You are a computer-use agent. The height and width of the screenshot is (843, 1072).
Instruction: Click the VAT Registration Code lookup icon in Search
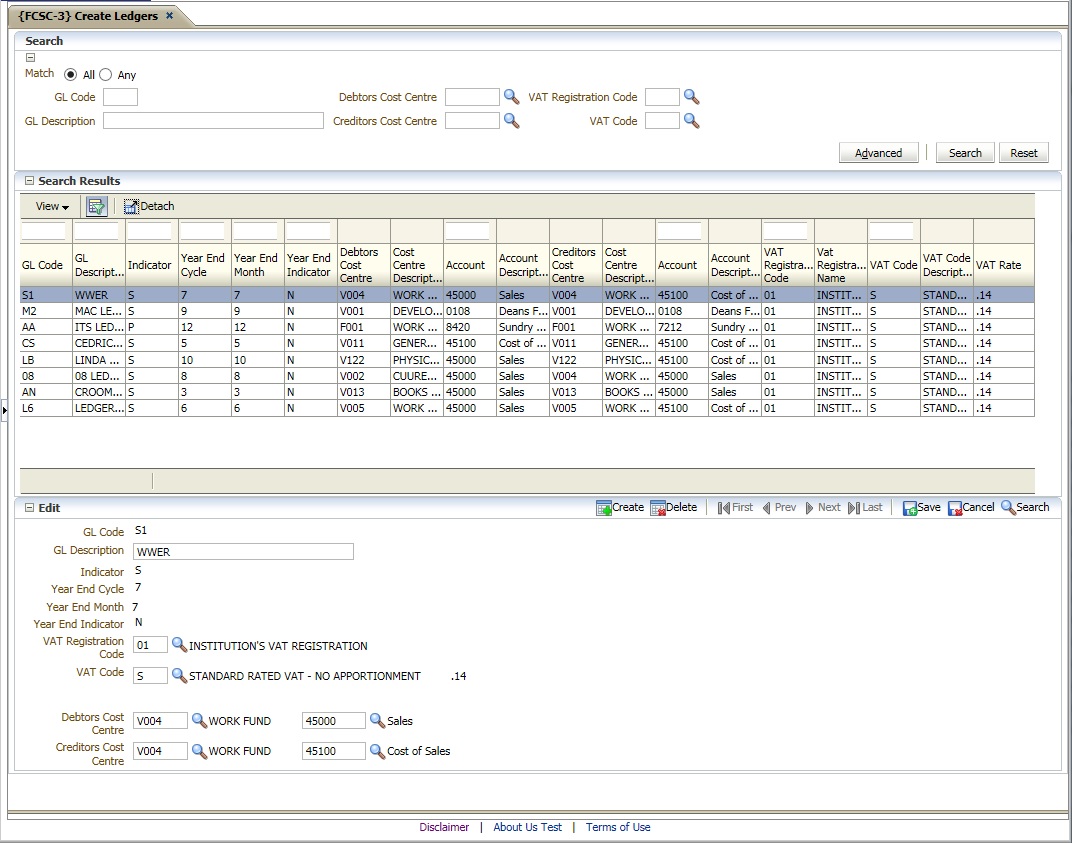pos(691,97)
